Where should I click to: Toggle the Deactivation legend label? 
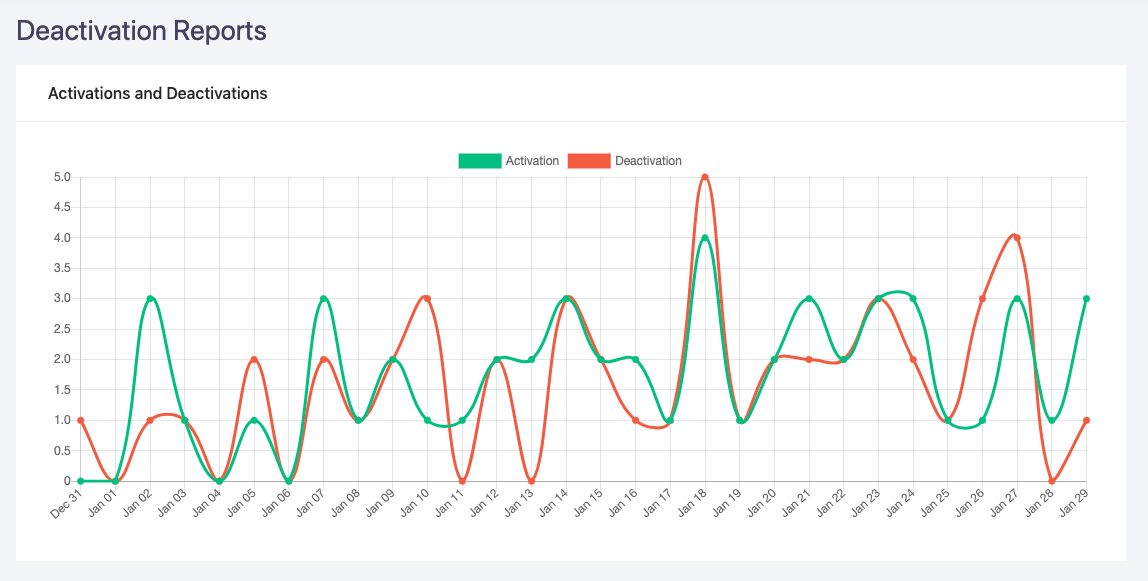tap(648, 161)
